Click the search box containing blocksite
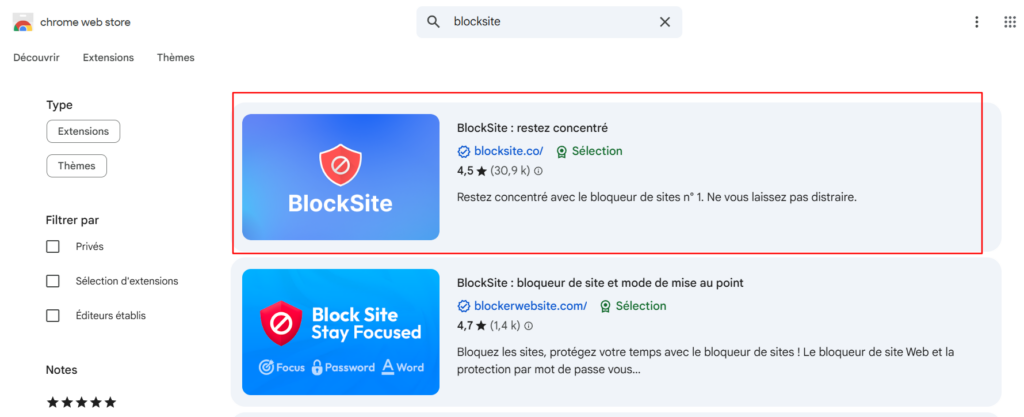 click(550, 22)
